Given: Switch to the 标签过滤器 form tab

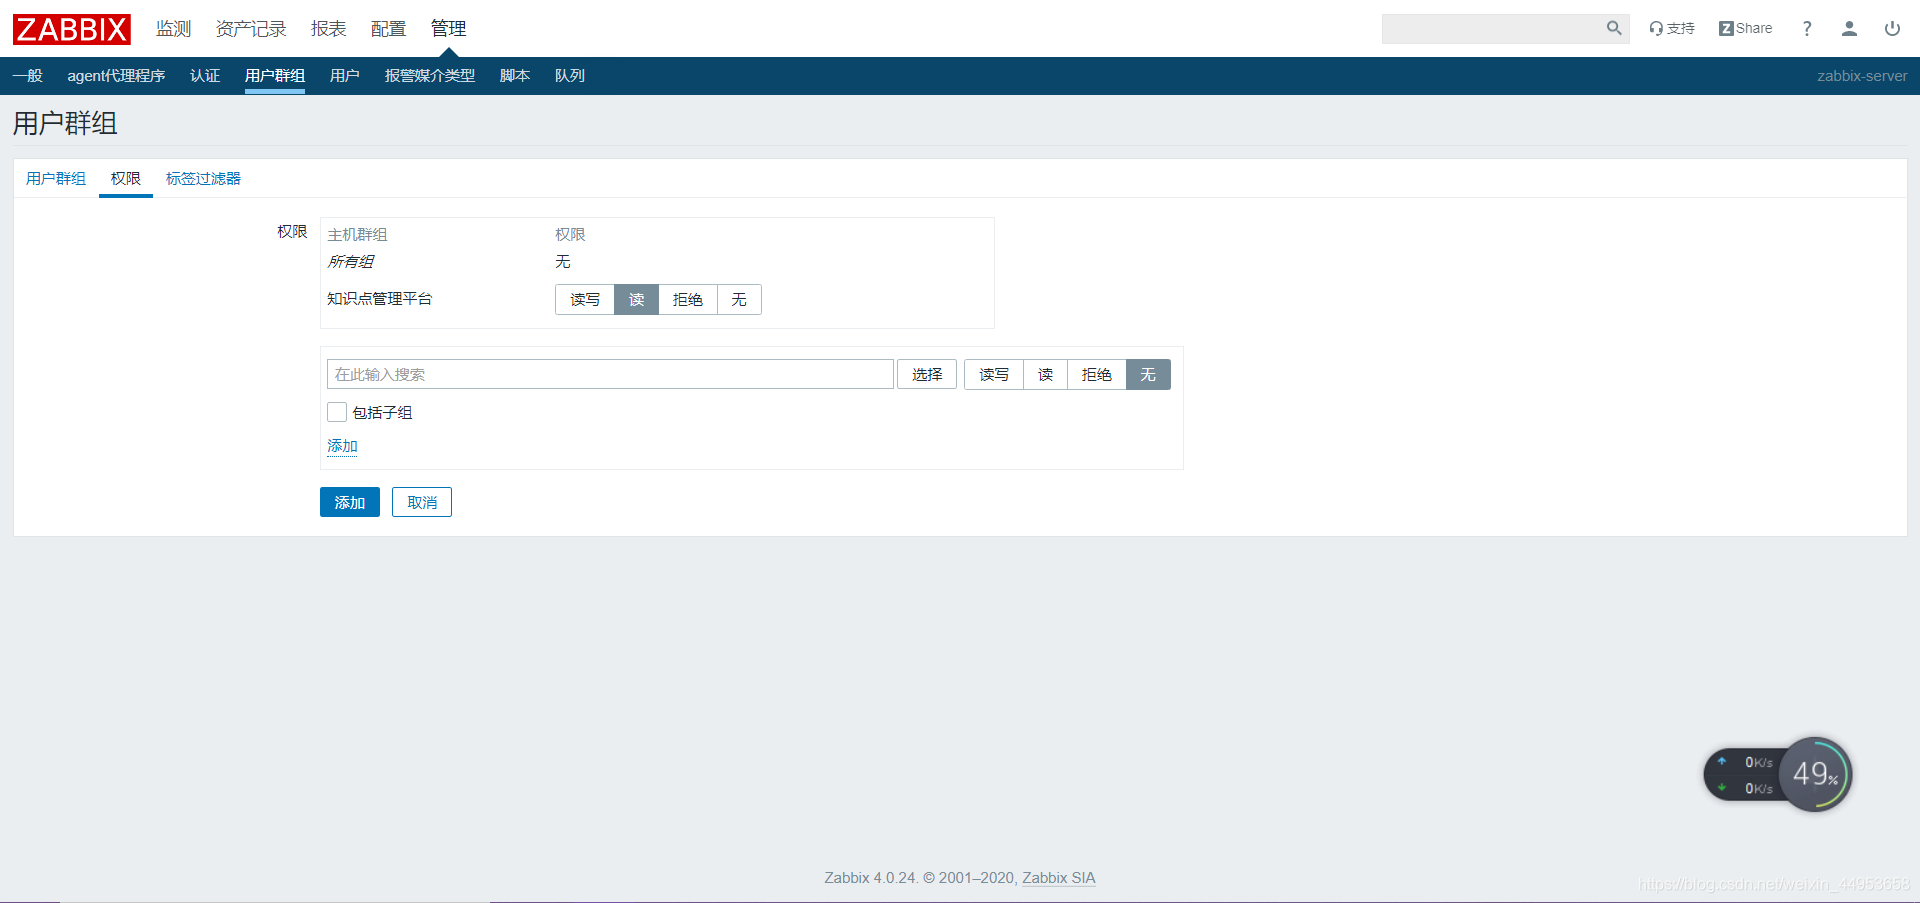Looking at the screenshot, I should coord(203,178).
